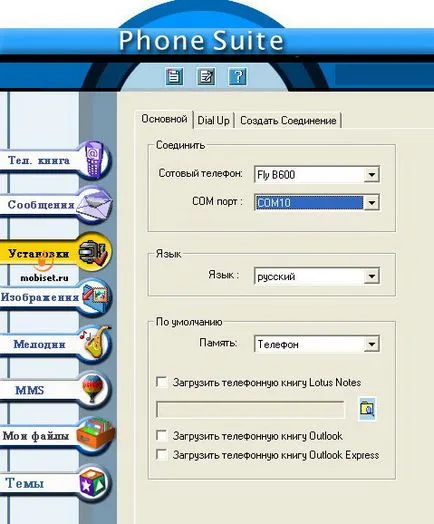The image size is (434, 524).
Task: Open the Тел. книга section
Action: (x=39, y=160)
